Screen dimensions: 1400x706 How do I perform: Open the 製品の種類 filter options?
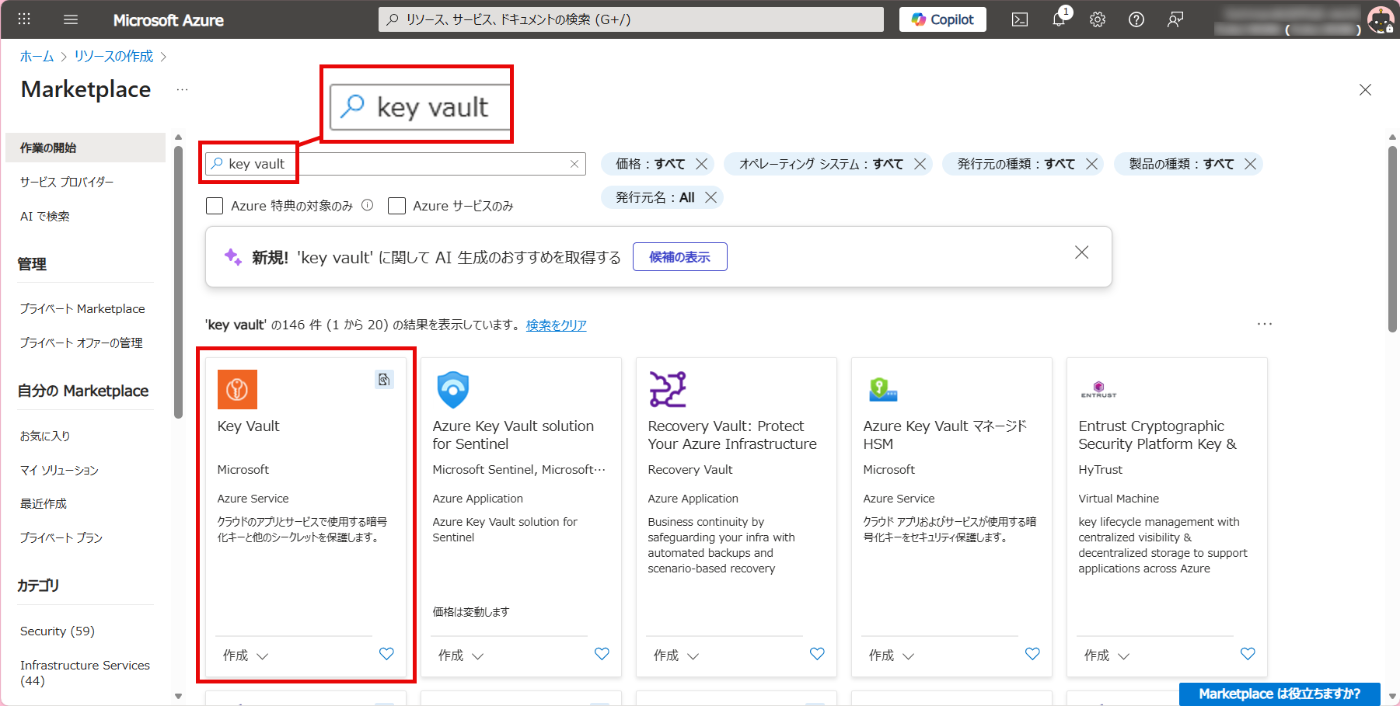click(x=1181, y=164)
